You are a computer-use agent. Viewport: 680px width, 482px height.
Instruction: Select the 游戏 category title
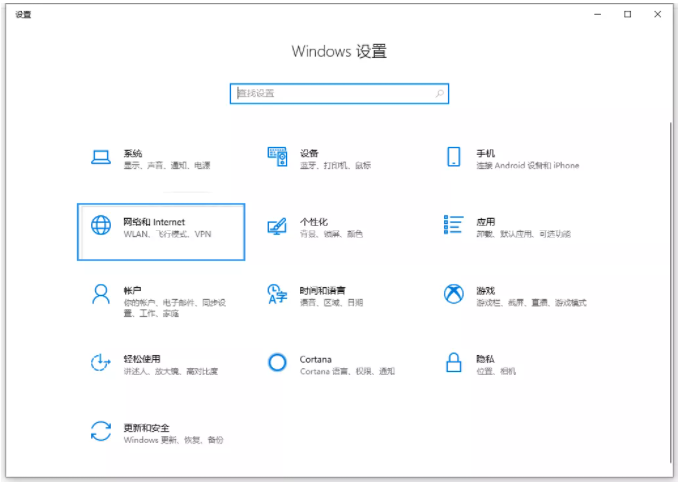[485, 291]
